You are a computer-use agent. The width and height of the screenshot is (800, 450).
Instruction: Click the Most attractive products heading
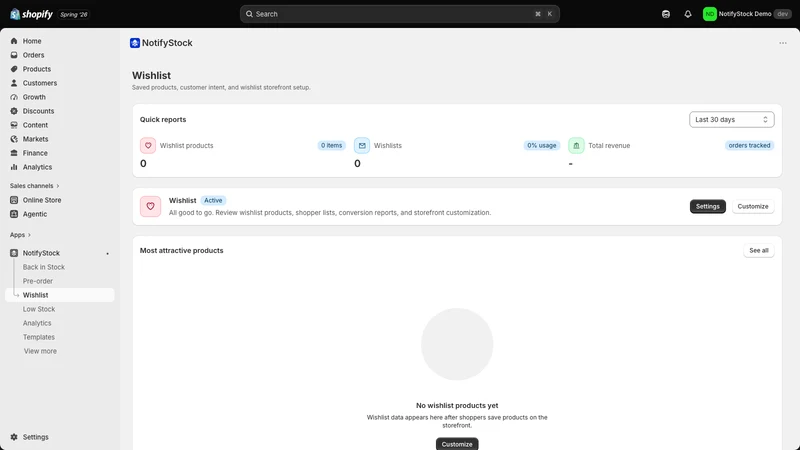click(x=182, y=251)
